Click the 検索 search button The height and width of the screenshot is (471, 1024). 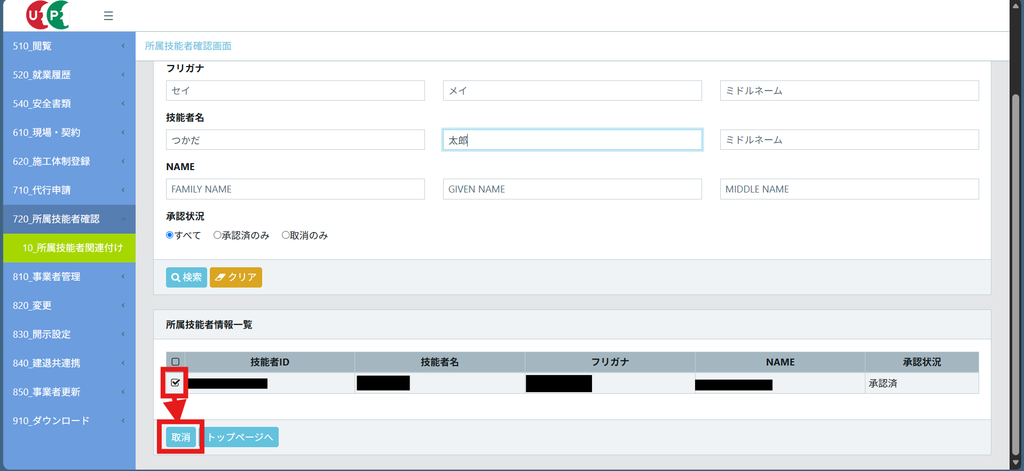click(x=186, y=277)
